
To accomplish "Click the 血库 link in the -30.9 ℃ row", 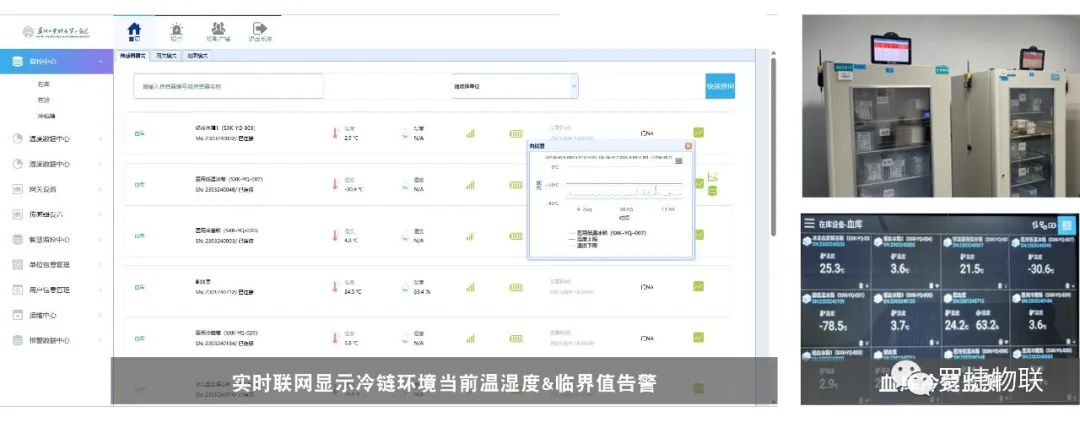I will point(139,185).
